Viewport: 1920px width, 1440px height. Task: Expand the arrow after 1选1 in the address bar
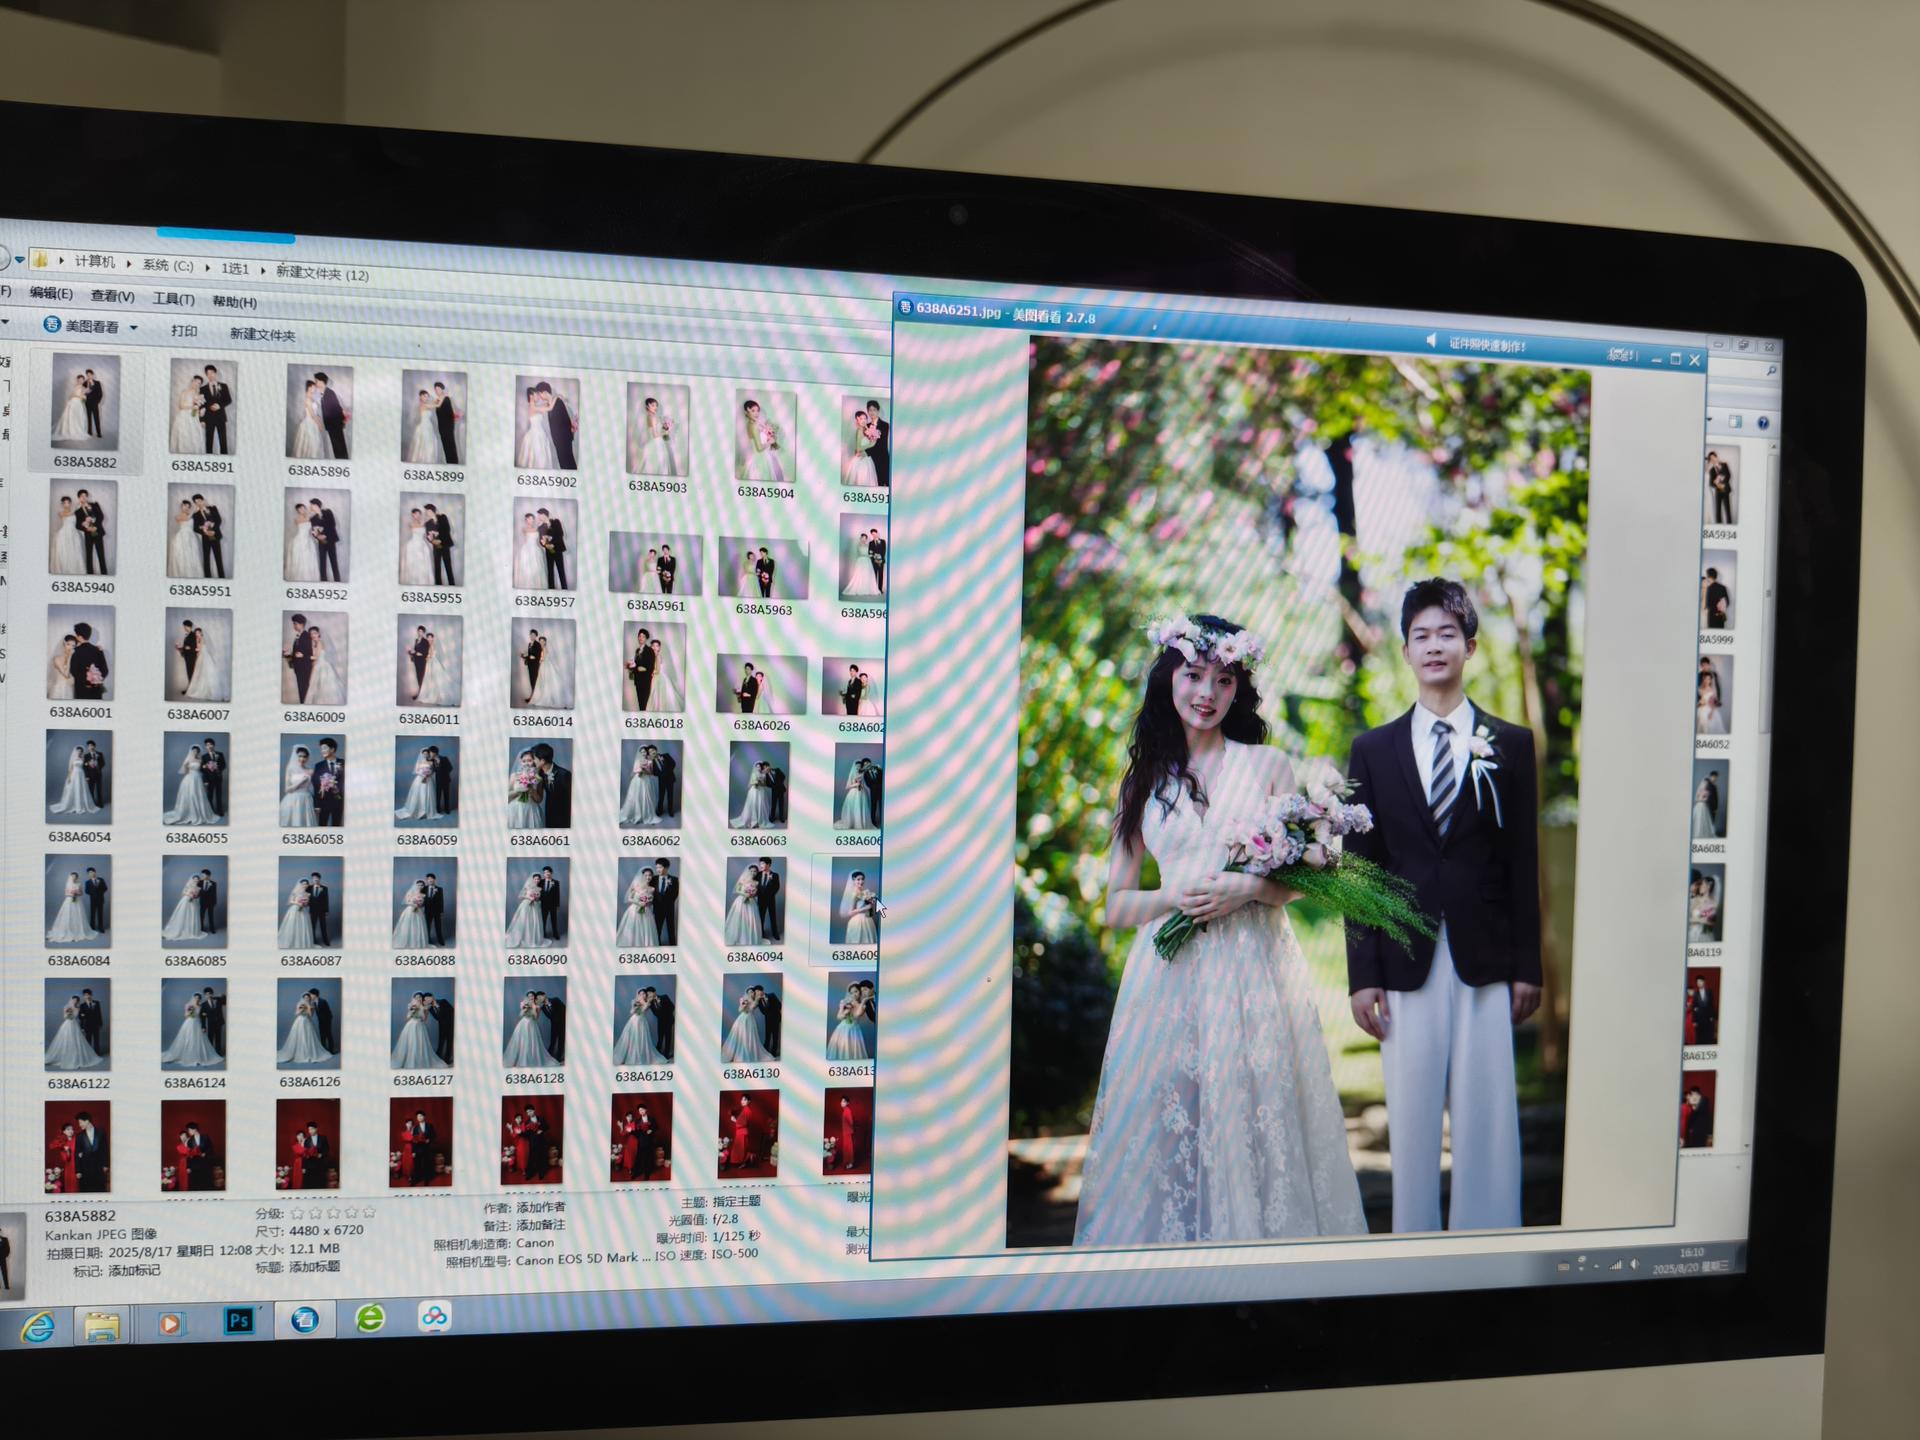point(262,270)
